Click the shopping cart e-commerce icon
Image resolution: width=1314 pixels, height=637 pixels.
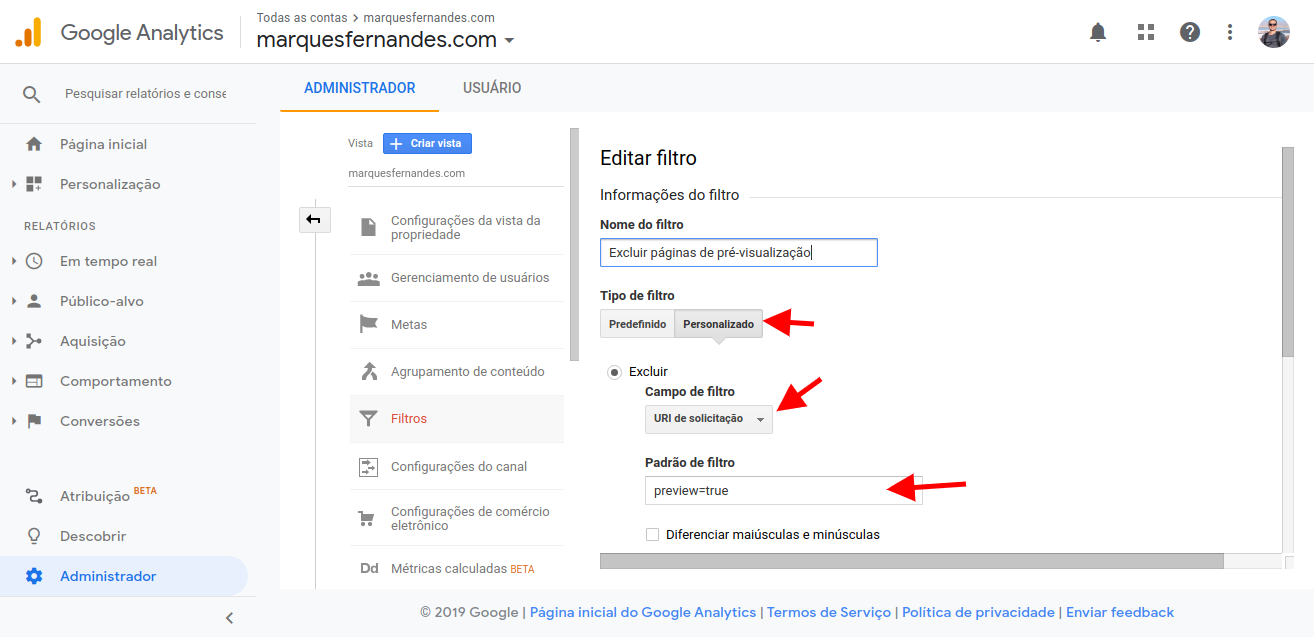(x=368, y=519)
